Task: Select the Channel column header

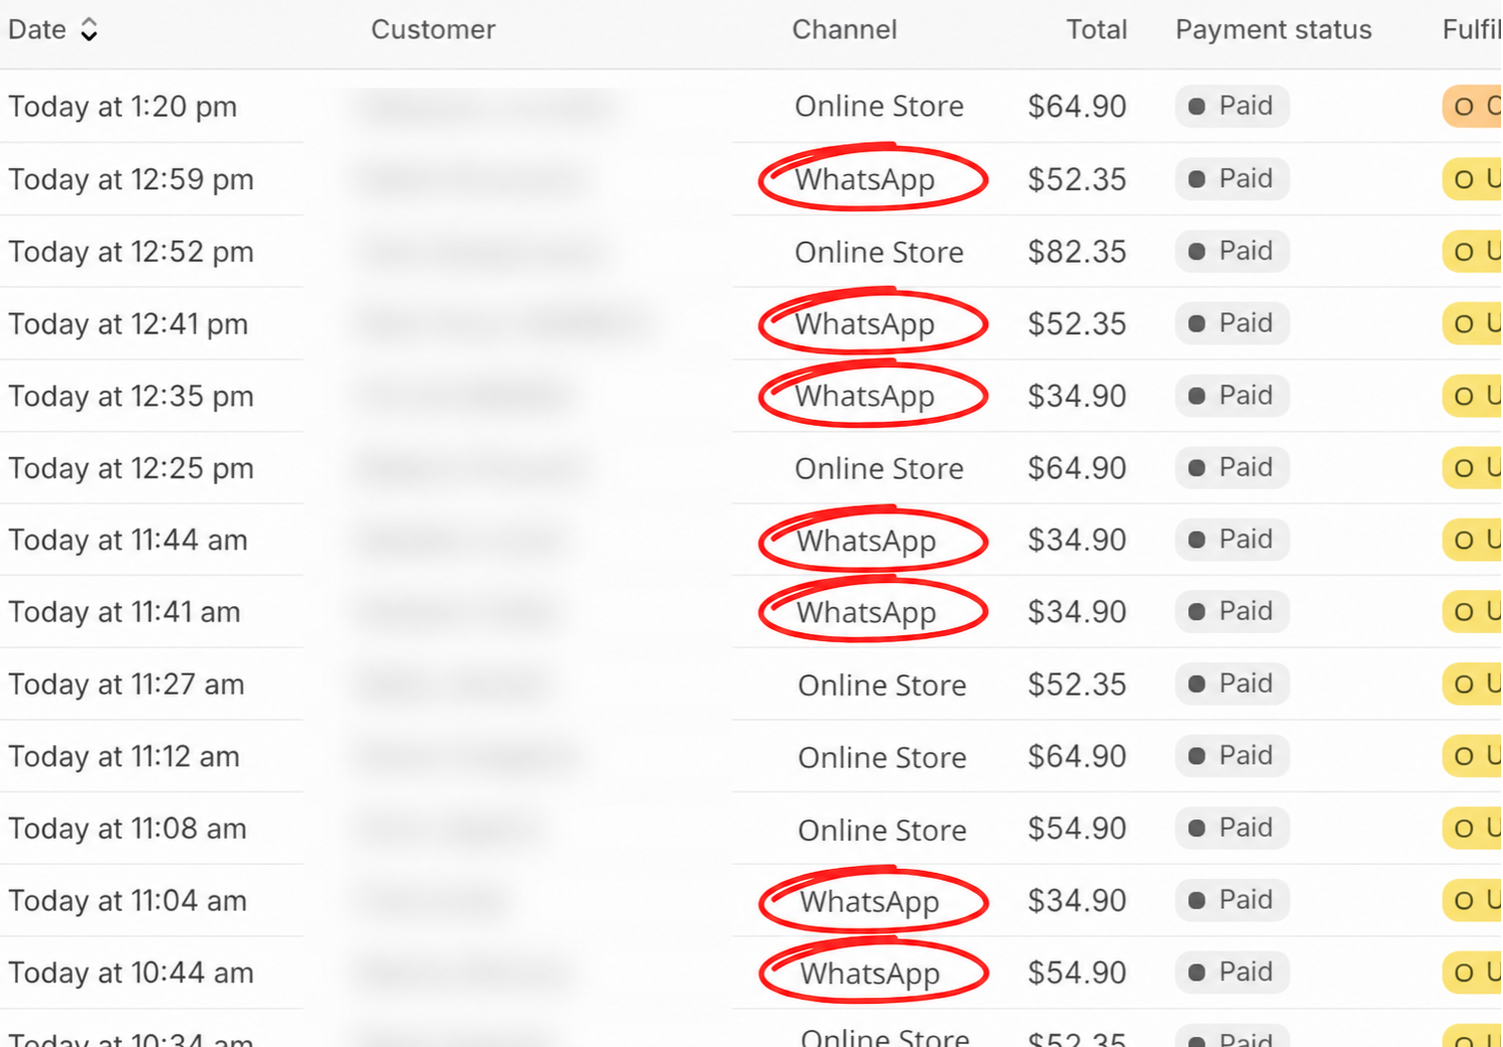Action: (x=844, y=30)
